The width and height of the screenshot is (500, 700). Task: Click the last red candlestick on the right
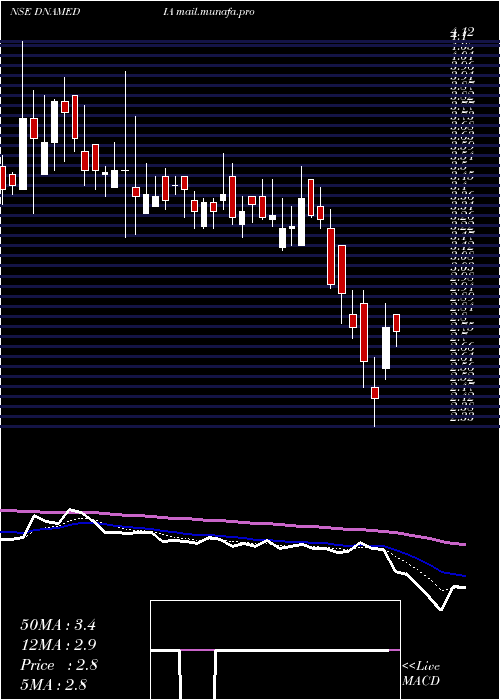point(396,323)
